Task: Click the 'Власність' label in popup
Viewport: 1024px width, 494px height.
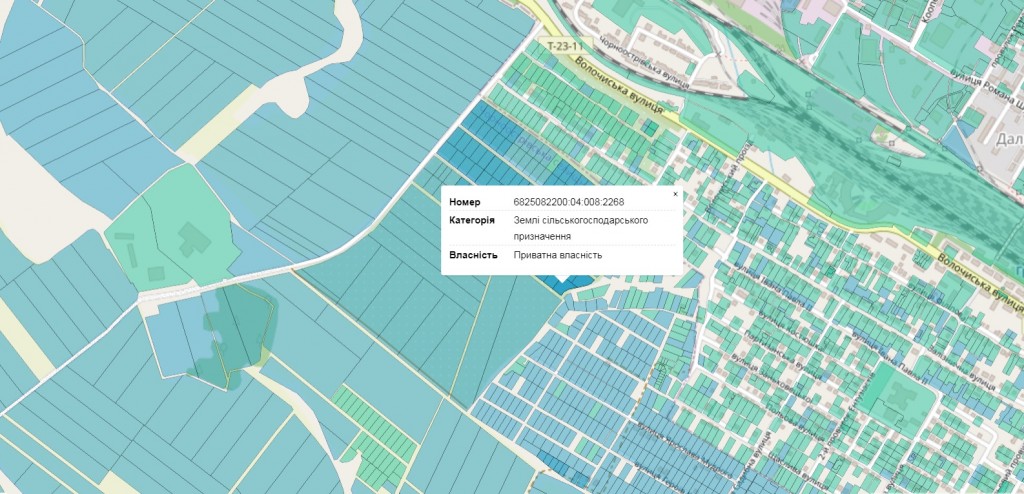Action: 473,255
